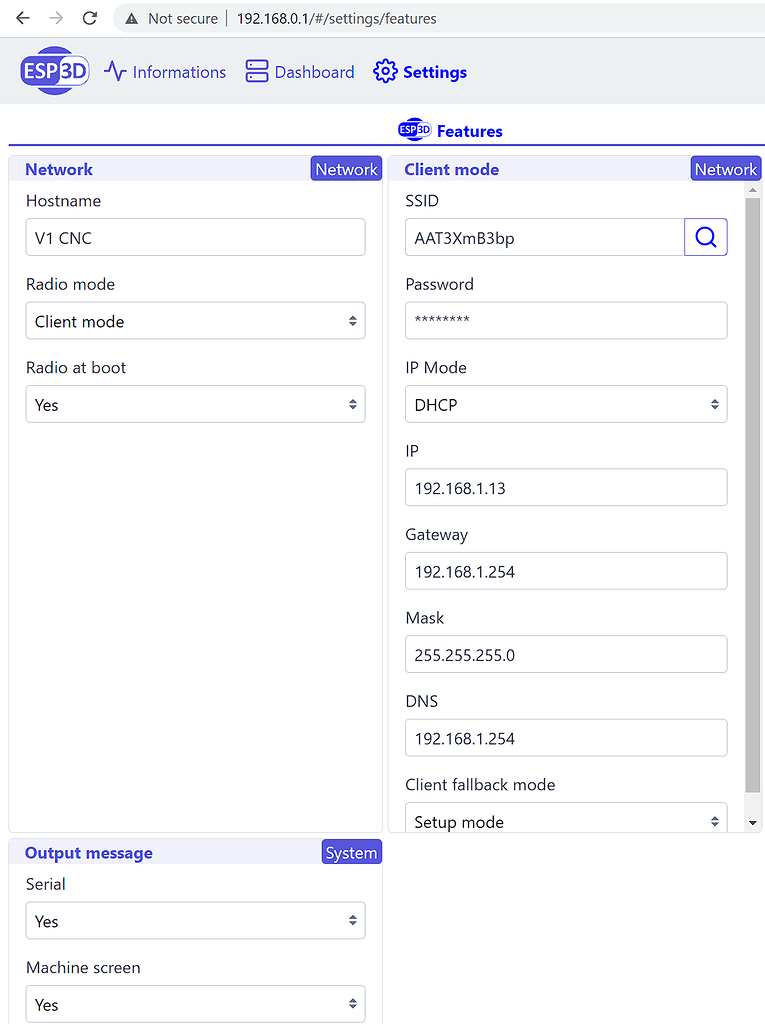Click the browser back arrow
765x1024 pixels.
[x=22, y=17]
